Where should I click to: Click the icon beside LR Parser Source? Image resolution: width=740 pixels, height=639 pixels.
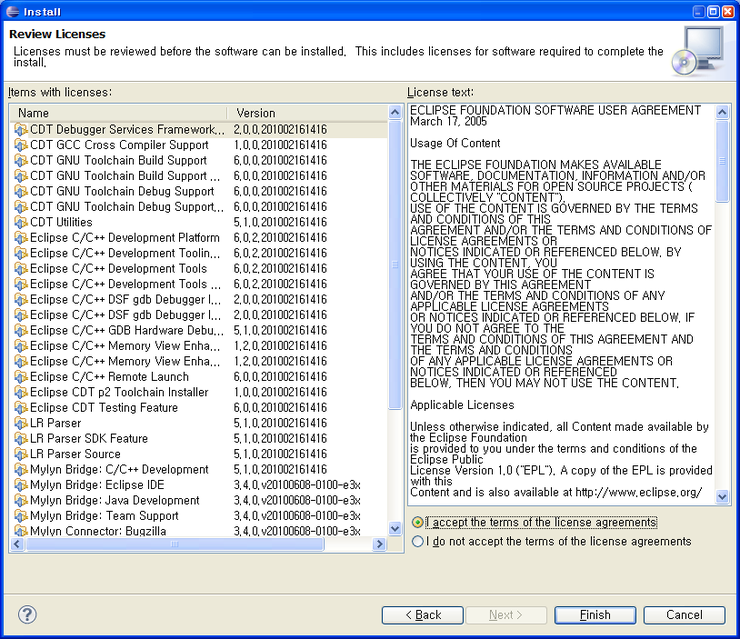pyautogui.click(x=20, y=454)
